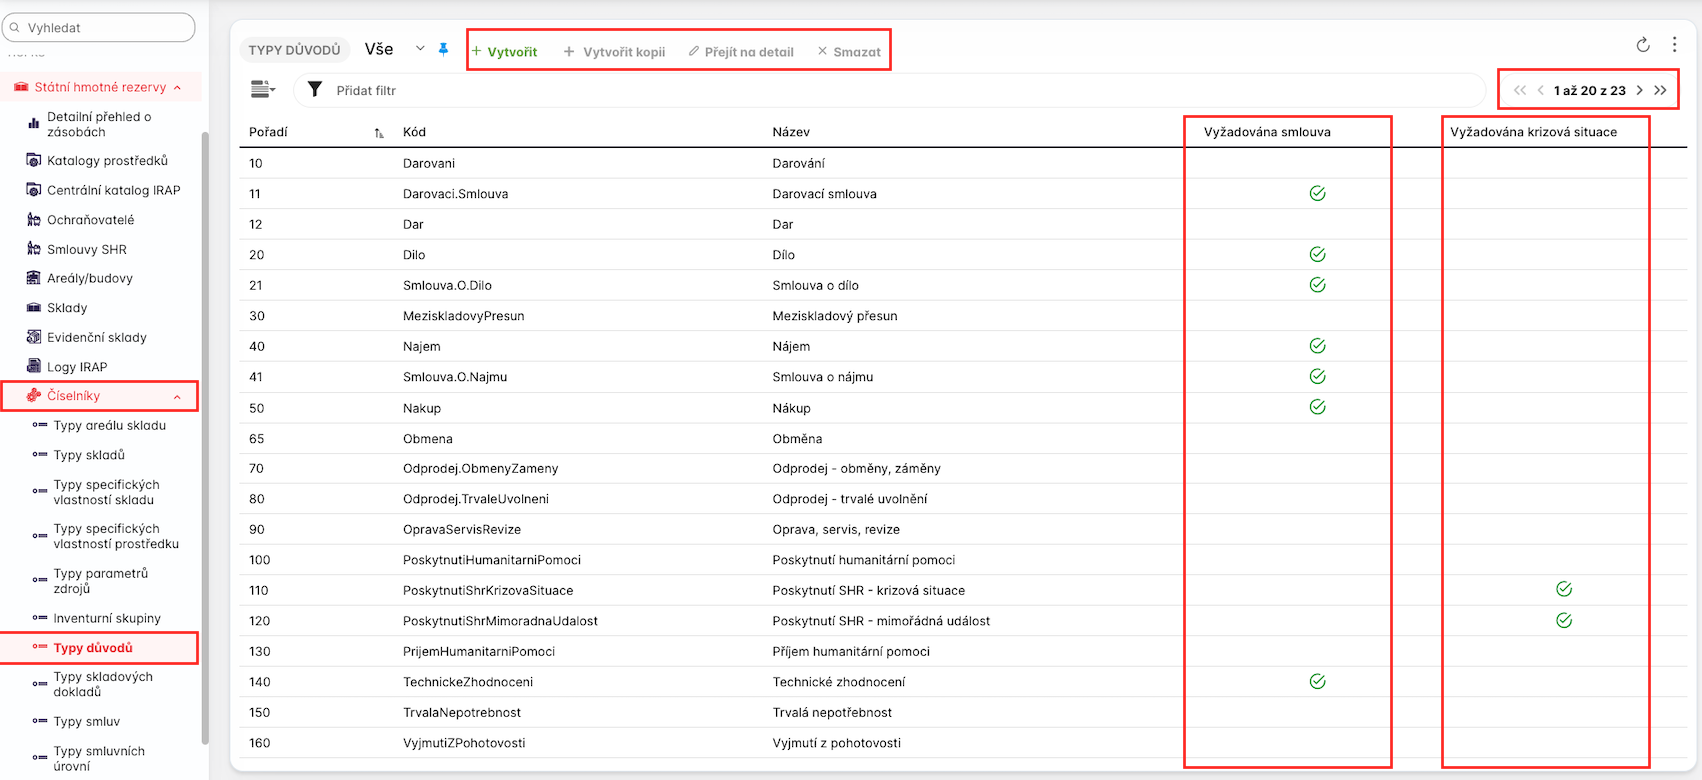This screenshot has height=780, width=1702.
Task: Select Inventurní skupiny menu item
Action: [x=107, y=619]
